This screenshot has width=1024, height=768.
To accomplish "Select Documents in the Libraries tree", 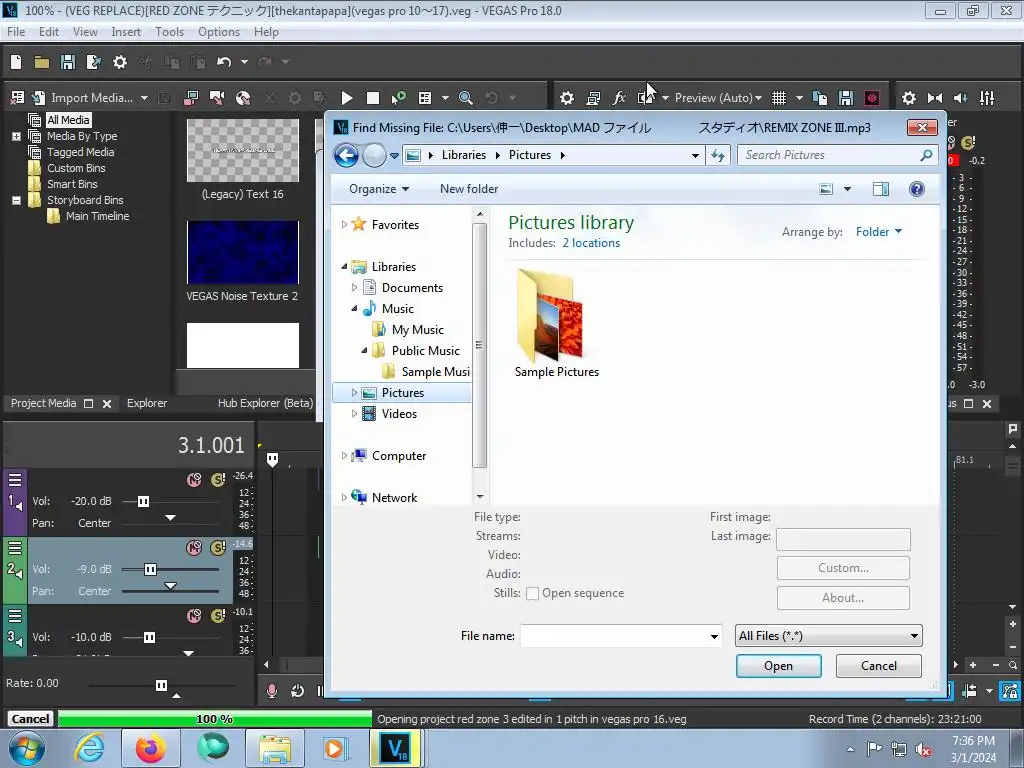I will (411, 288).
